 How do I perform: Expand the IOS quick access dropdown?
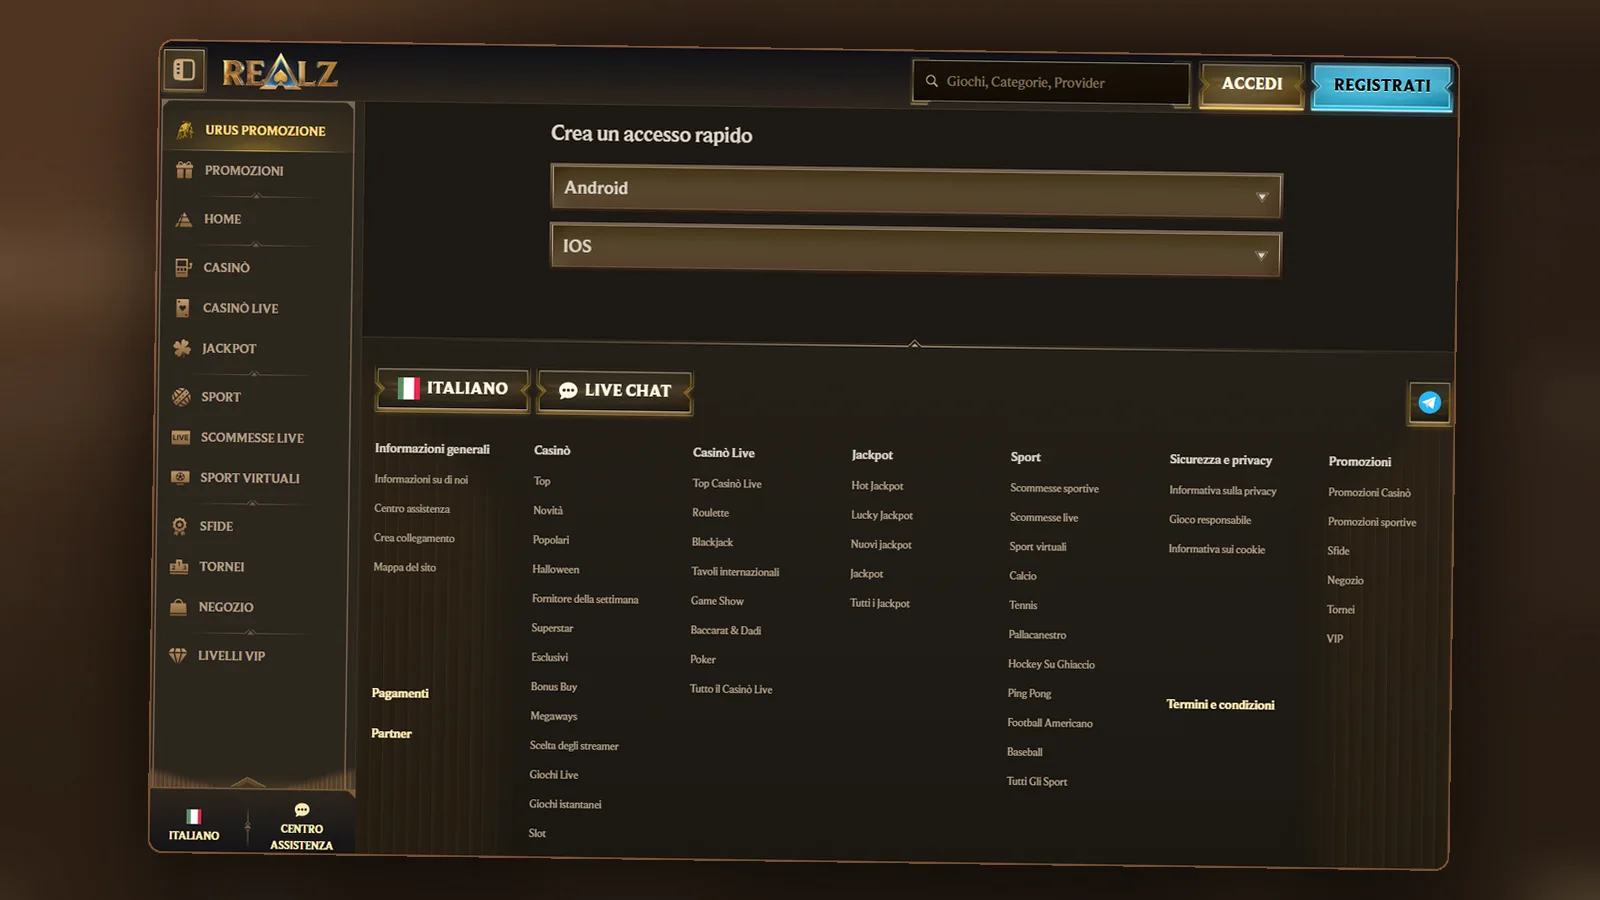click(x=915, y=250)
